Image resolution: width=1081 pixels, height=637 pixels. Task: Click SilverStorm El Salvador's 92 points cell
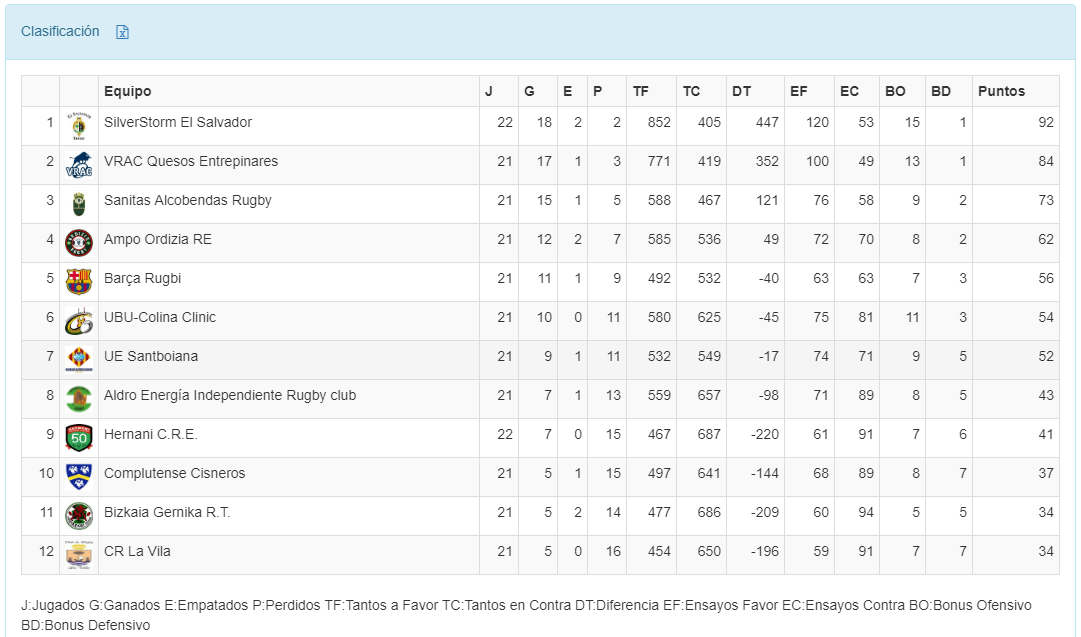coord(1046,122)
